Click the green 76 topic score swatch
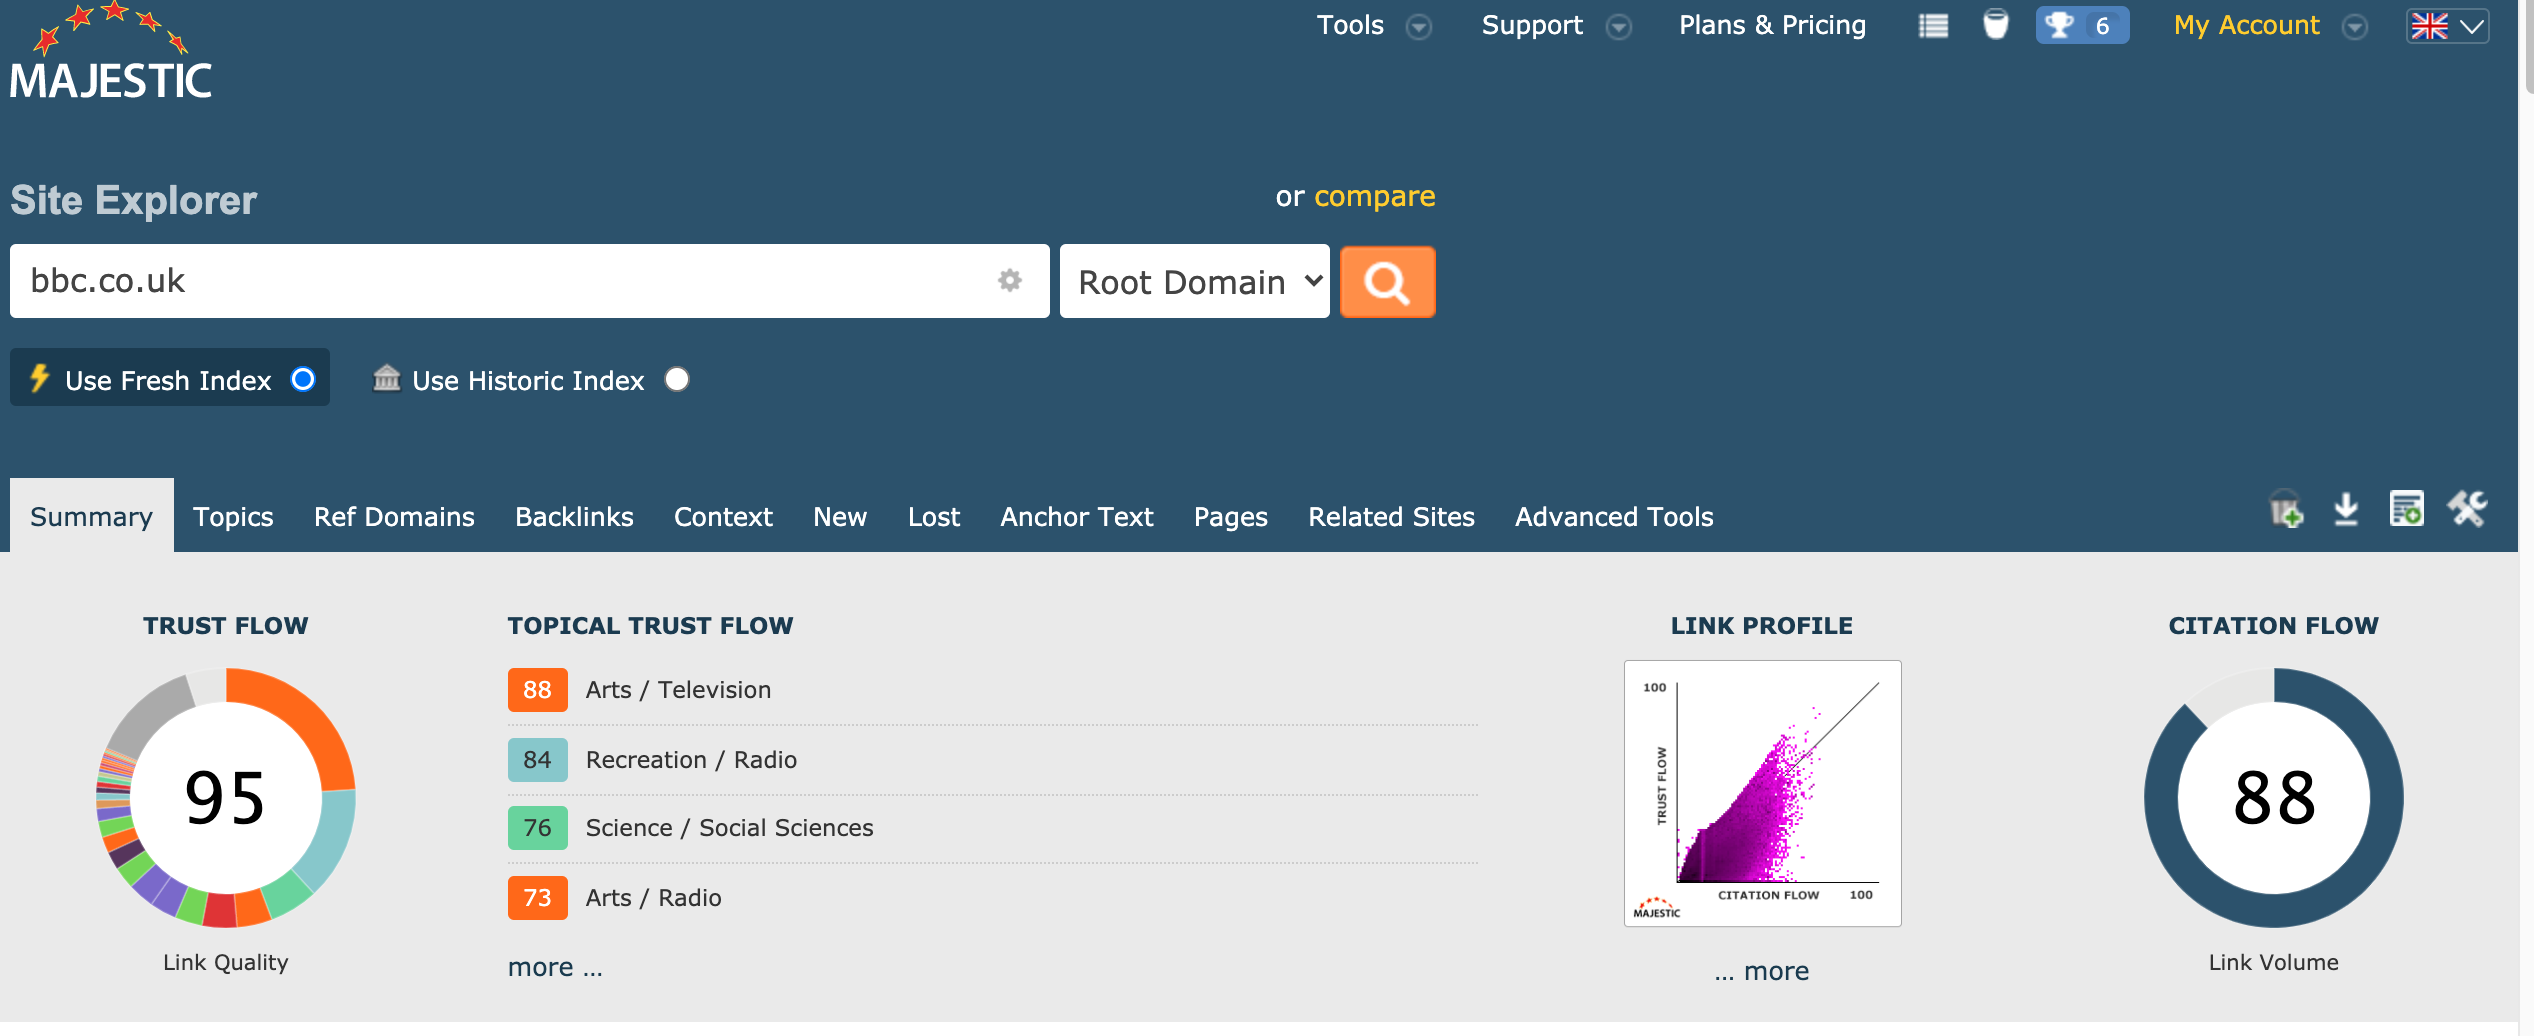The image size is (2534, 1036). tap(538, 828)
